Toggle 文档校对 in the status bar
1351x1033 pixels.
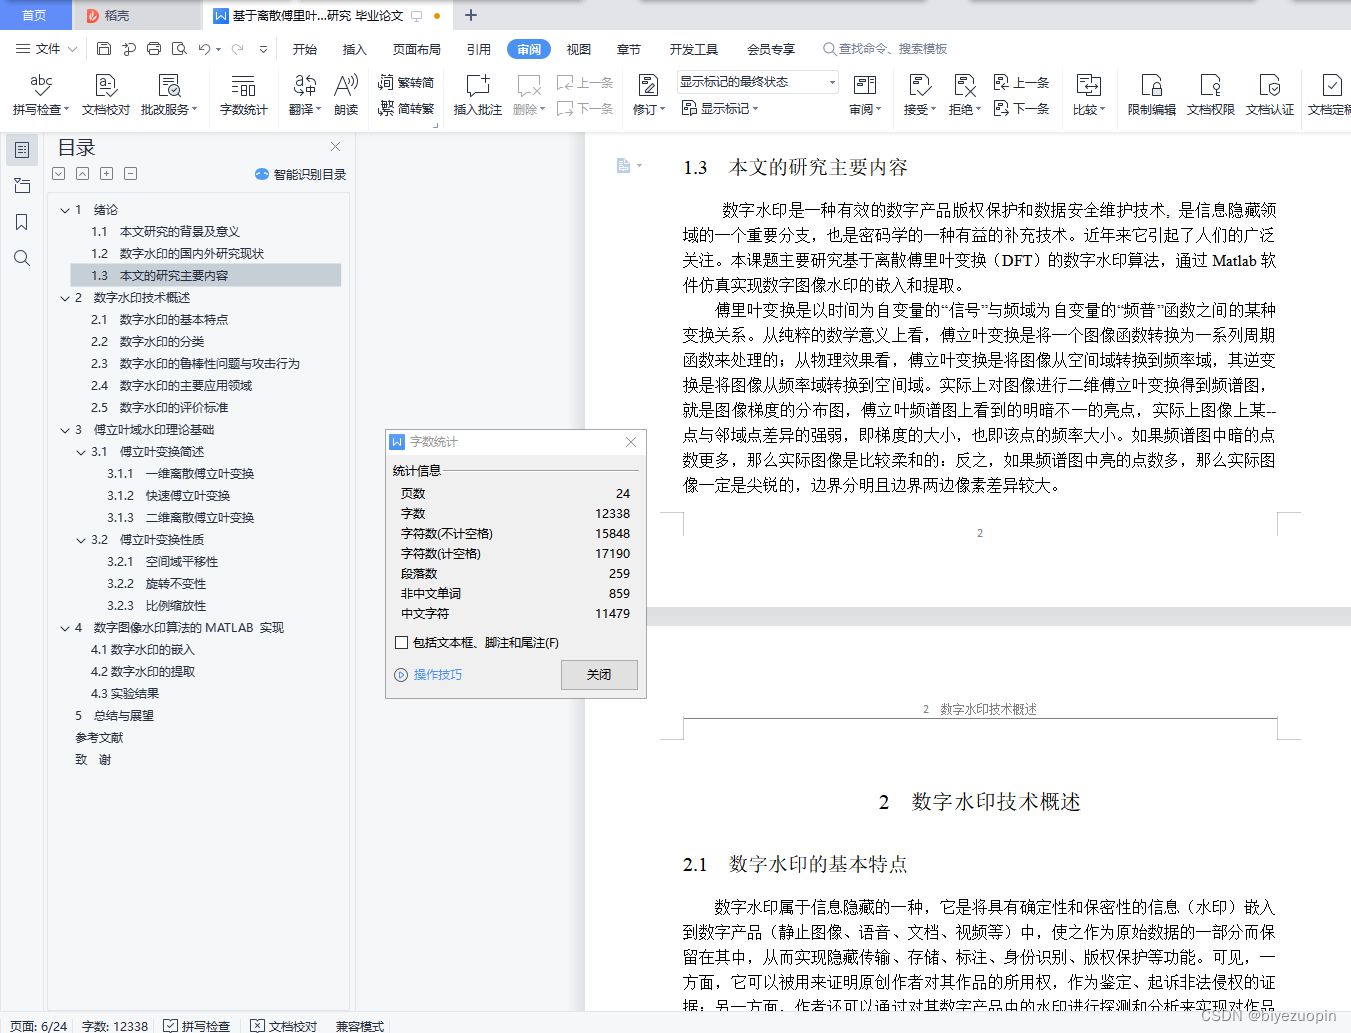[x=284, y=1026]
